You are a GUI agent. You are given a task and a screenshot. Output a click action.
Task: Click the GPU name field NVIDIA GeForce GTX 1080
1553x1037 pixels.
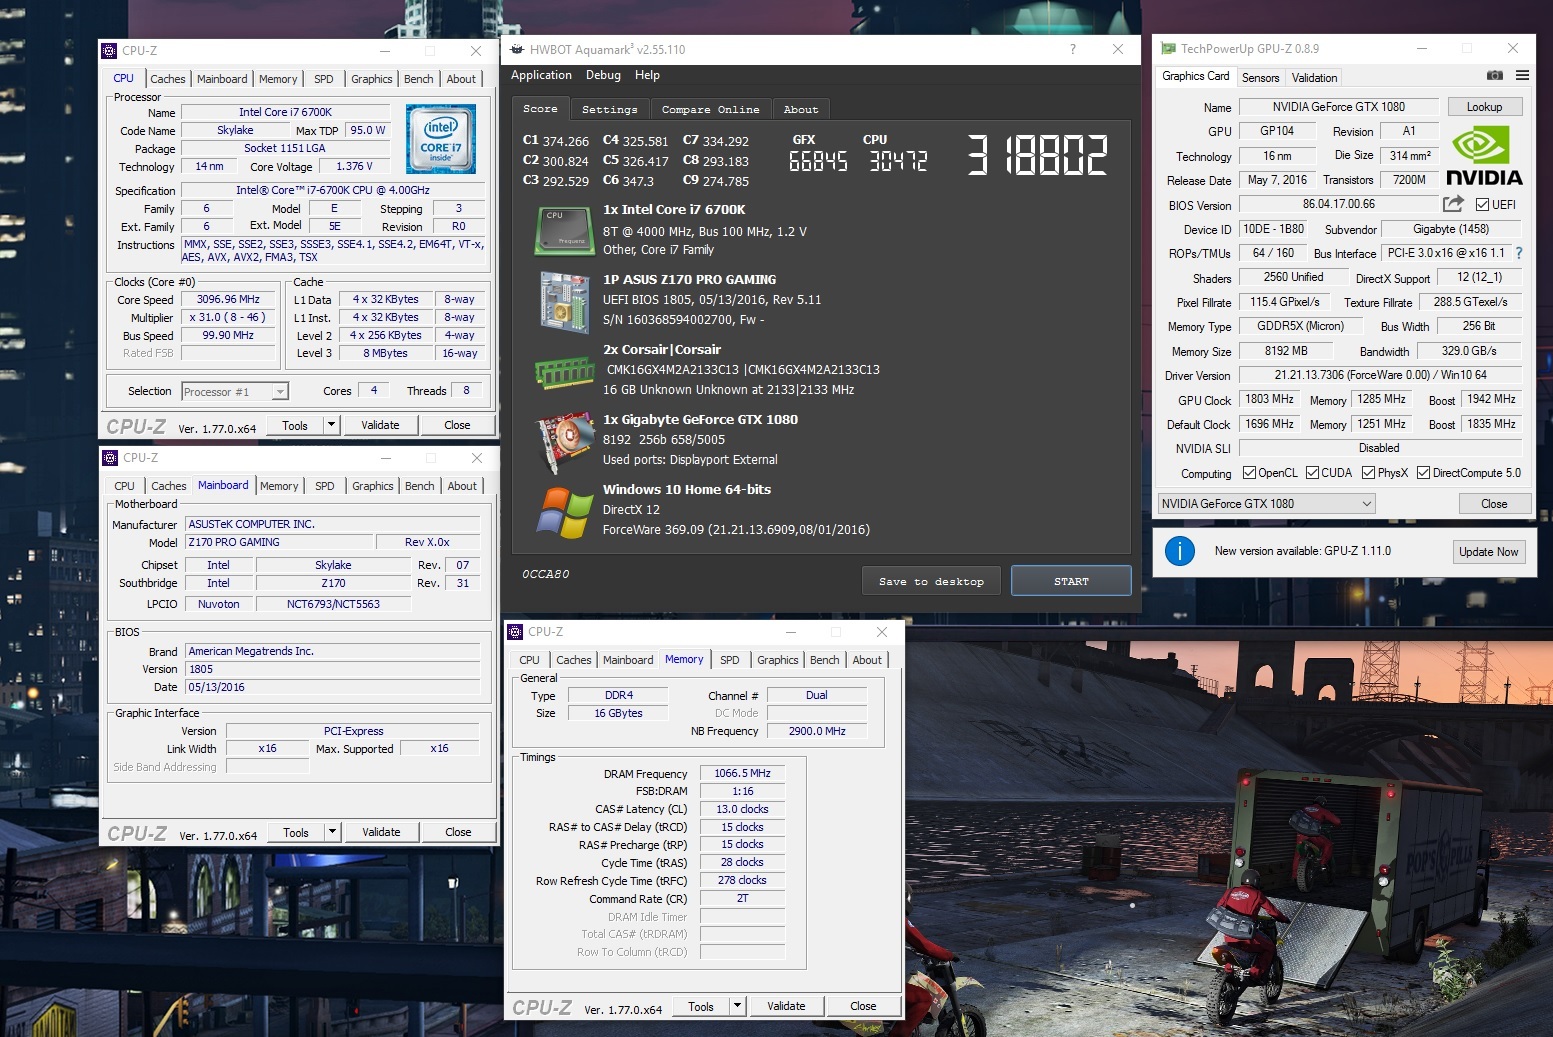[1338, 107]
